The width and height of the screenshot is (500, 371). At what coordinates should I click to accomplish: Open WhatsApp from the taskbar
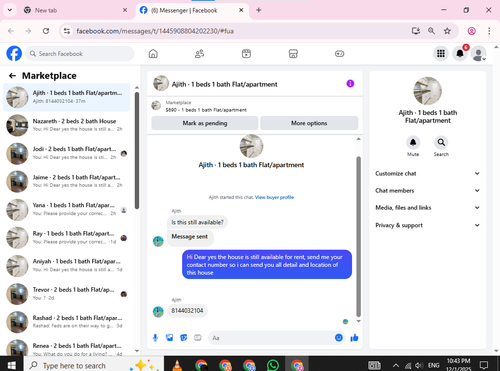click(273, 365)
